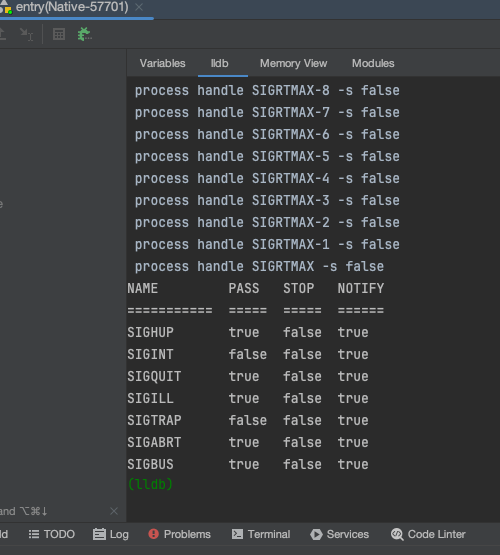This screenshot has height=555, width=500.
Task: Select the entry(Native-57701) session tab
Action: pos(72,7)
